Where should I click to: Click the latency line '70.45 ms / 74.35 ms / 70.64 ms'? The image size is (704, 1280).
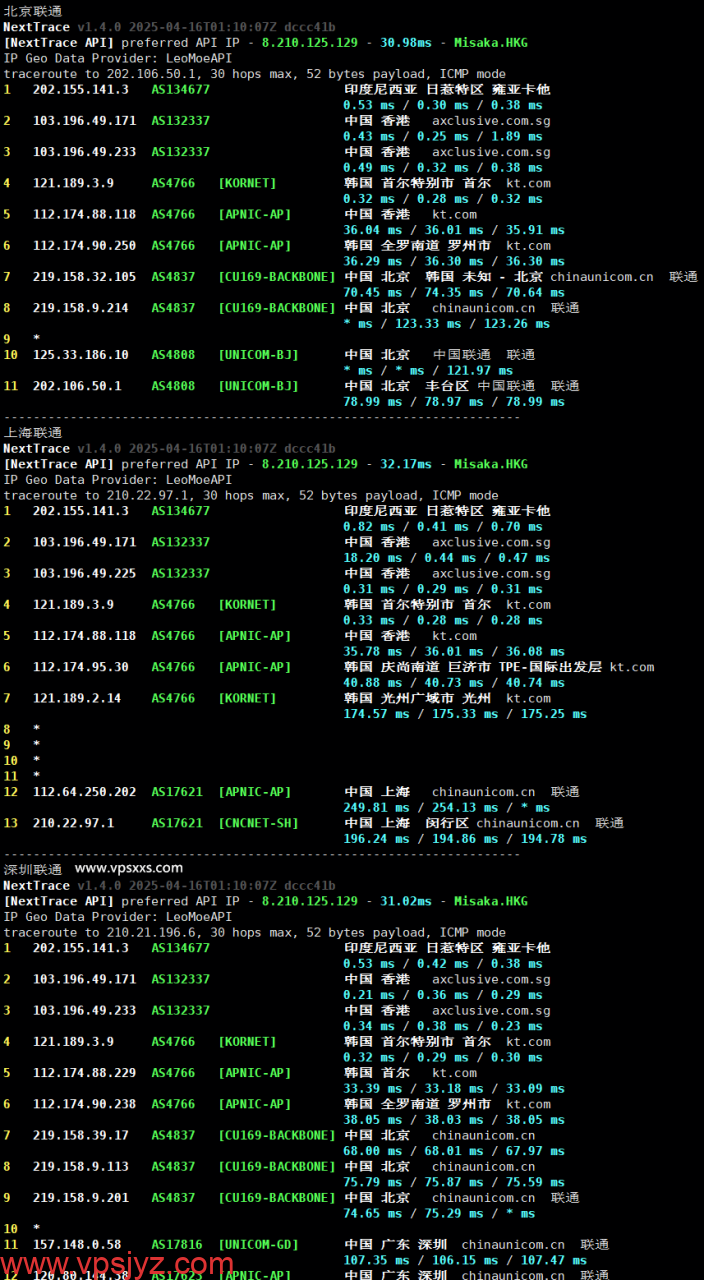454,293
